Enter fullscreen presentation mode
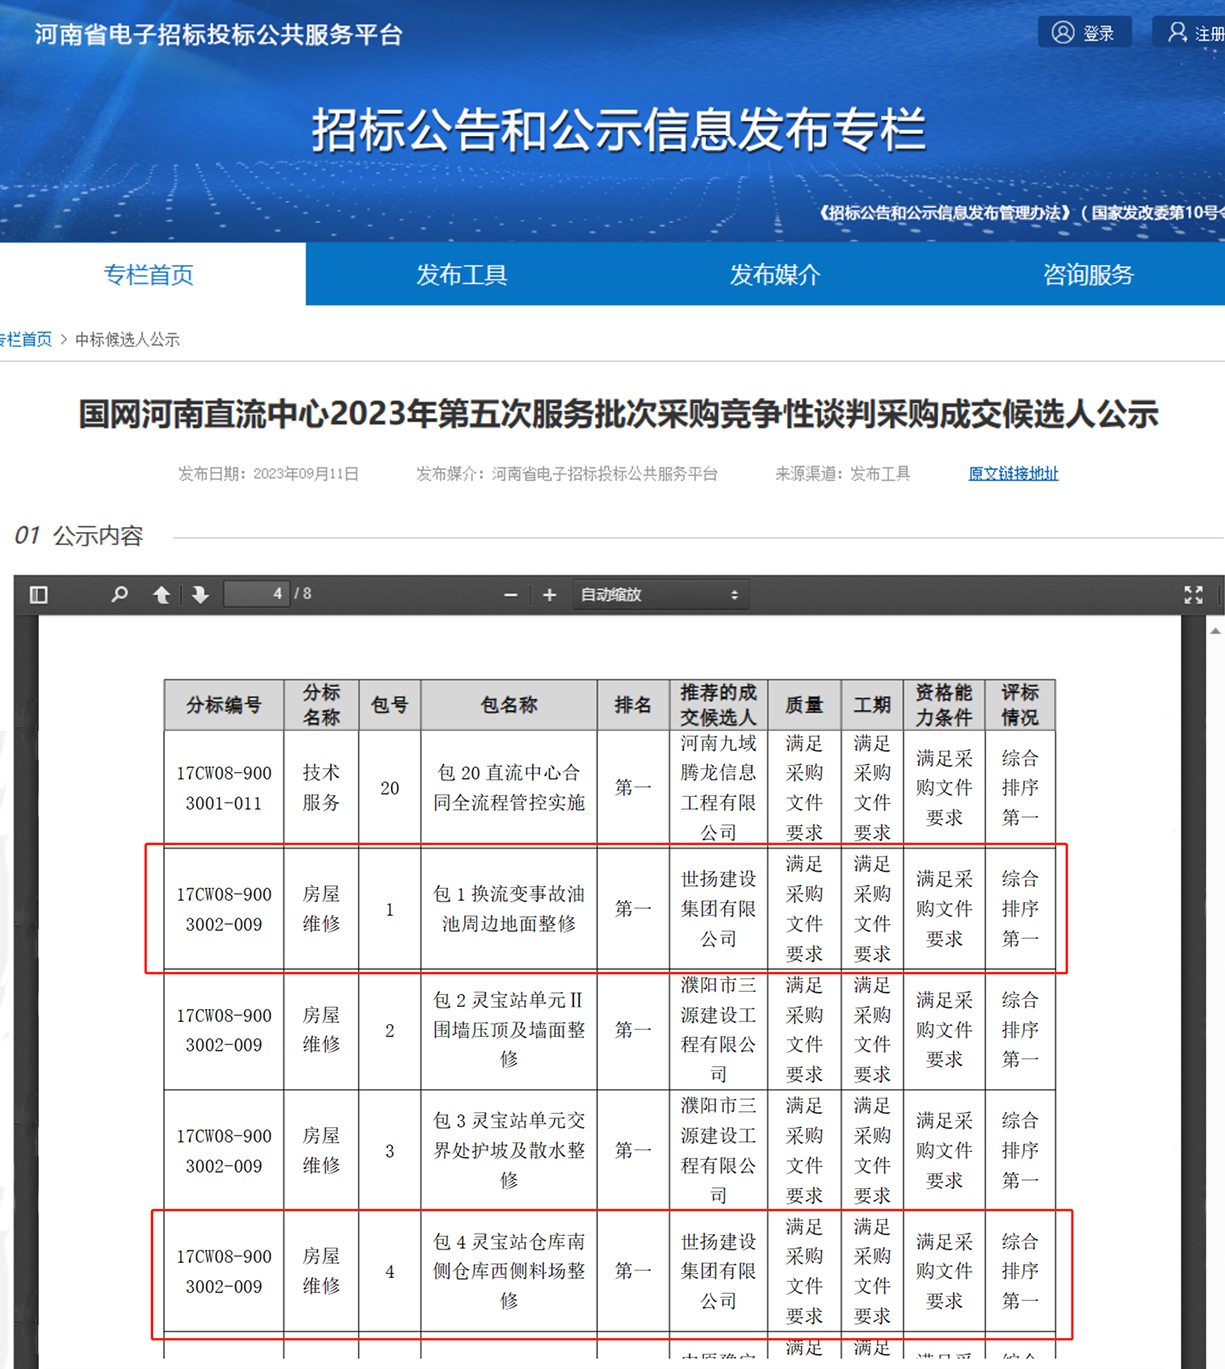The image size is (1225, 1369). [x=1193, y=595]
